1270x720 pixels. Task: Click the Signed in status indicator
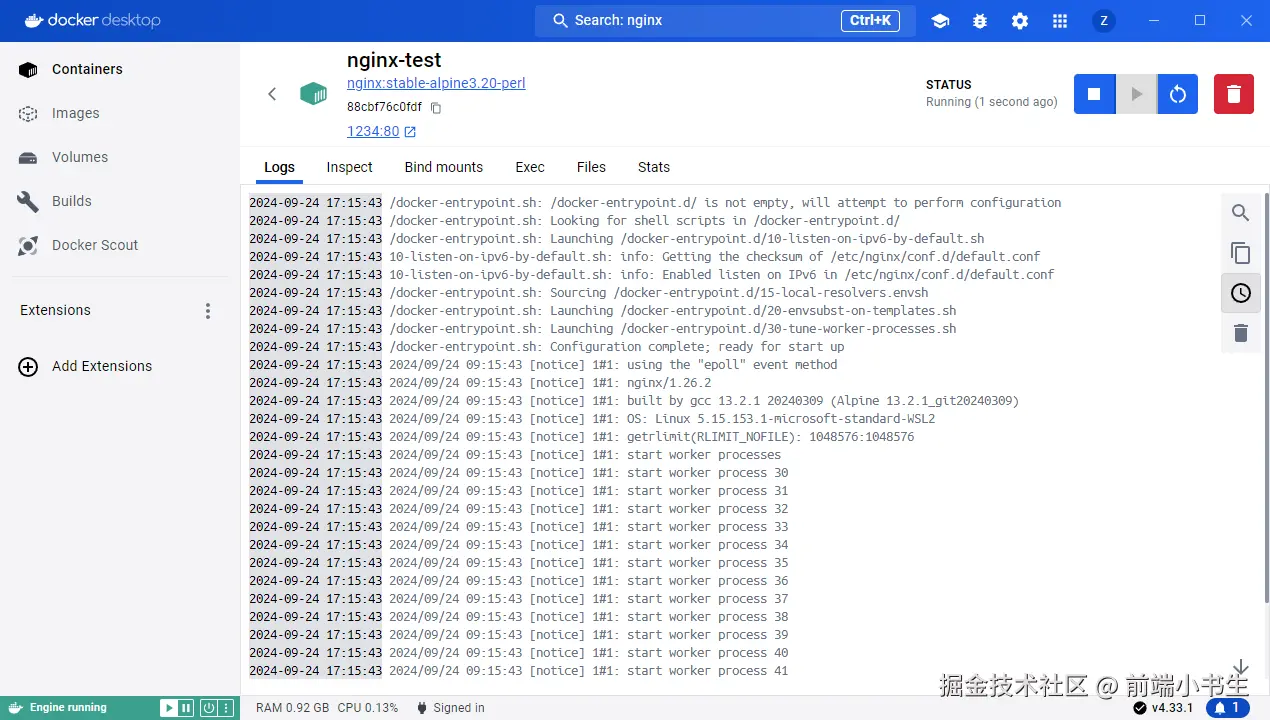click(450, 708)
